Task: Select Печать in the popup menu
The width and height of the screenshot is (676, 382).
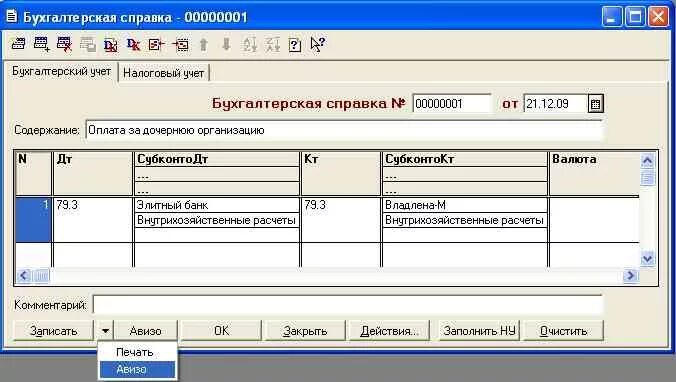Action: (138, 352)
